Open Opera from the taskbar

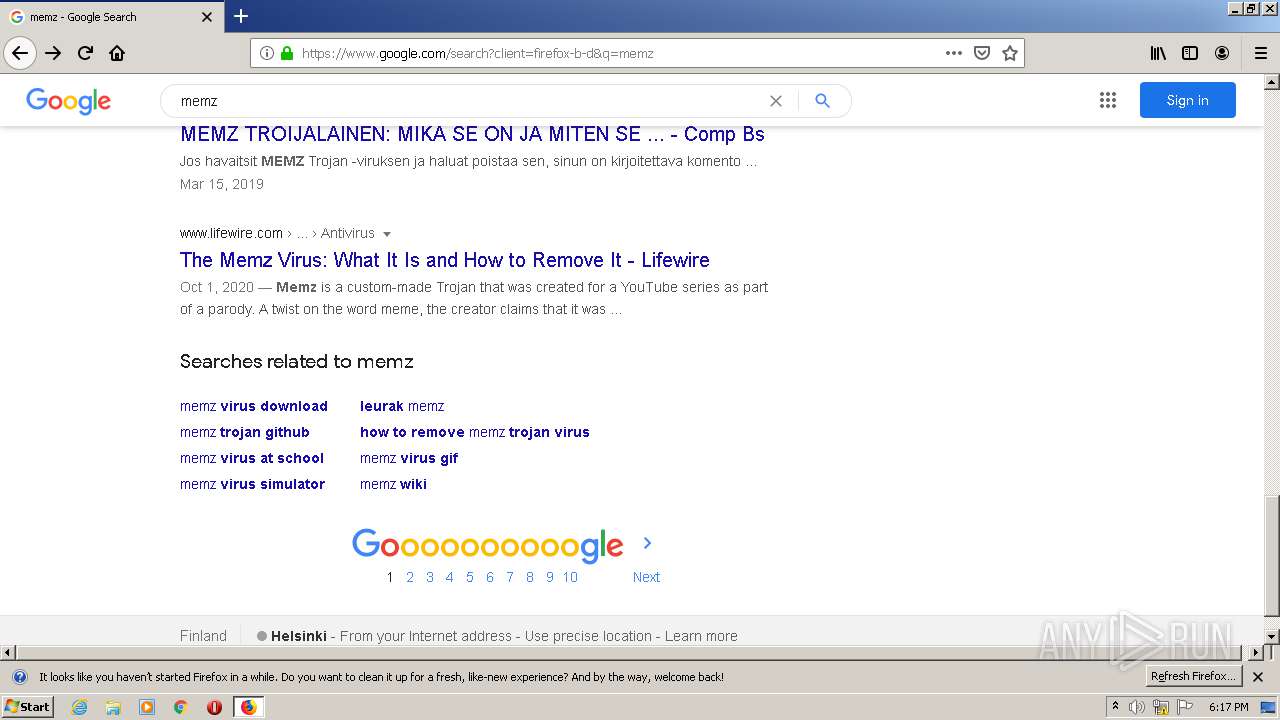[x=214, y=707]
